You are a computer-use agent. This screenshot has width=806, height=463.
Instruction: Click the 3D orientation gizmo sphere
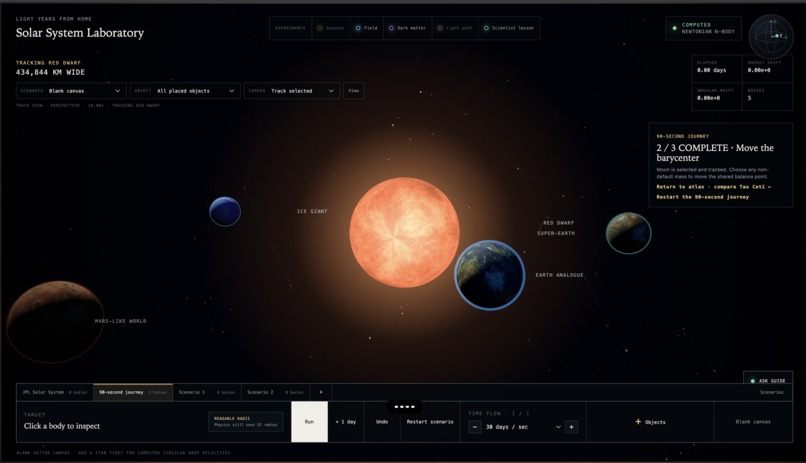click(x=771, y=36)
